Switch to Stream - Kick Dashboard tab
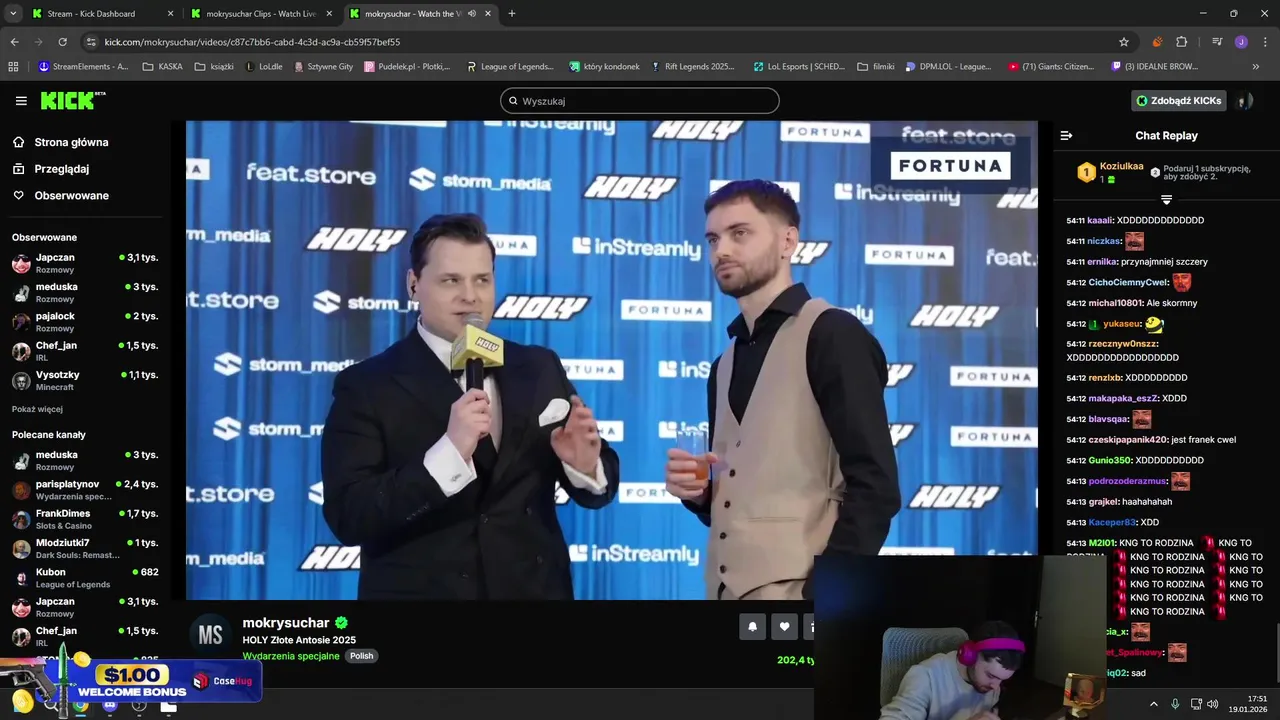 (101, 14)
